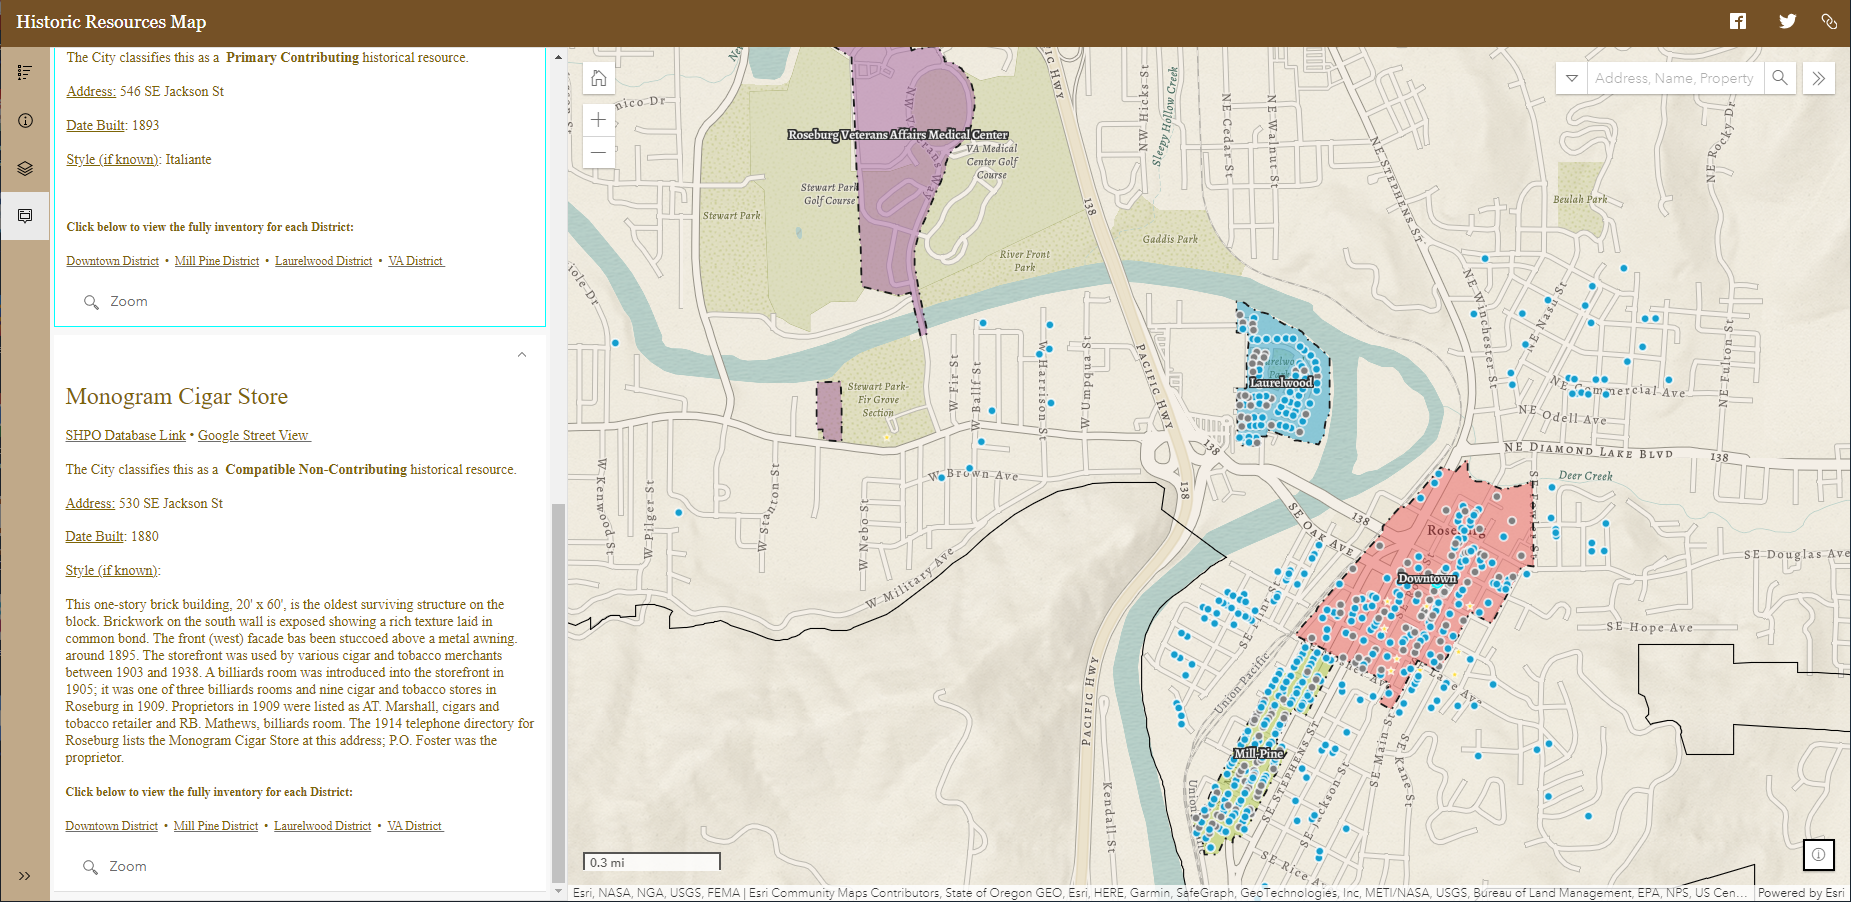Collapse the right panel double-chevron

[1819, 78]
